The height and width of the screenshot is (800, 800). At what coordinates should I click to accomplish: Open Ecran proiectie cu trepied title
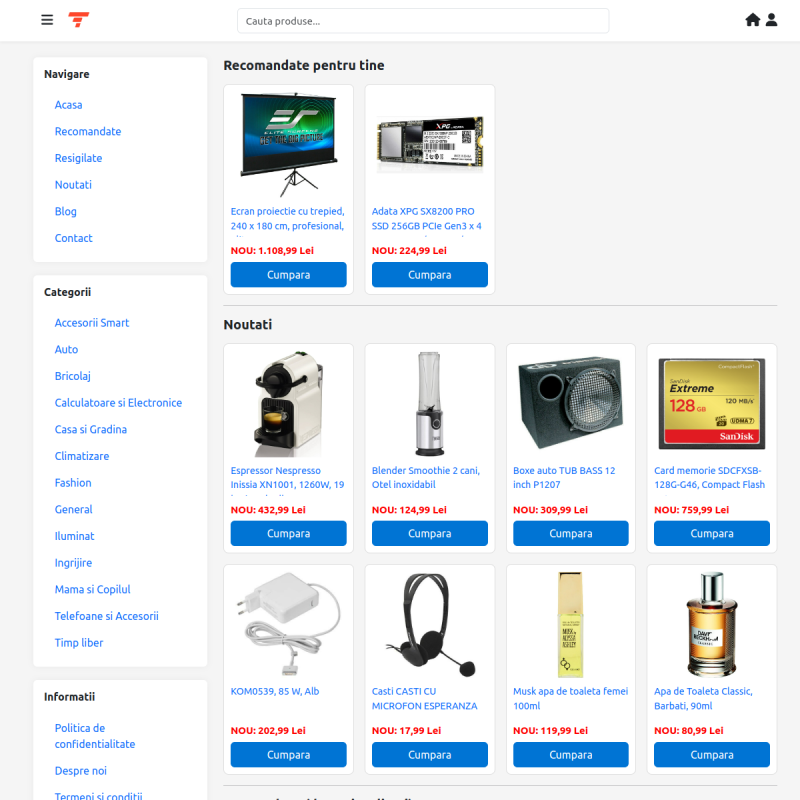pos(288,219)
